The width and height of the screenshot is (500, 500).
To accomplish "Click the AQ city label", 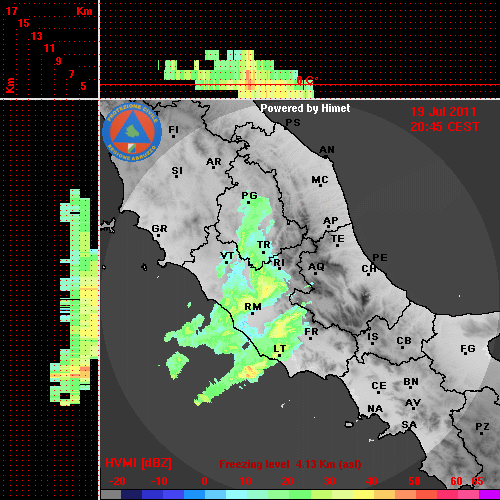I will [316, 267].
